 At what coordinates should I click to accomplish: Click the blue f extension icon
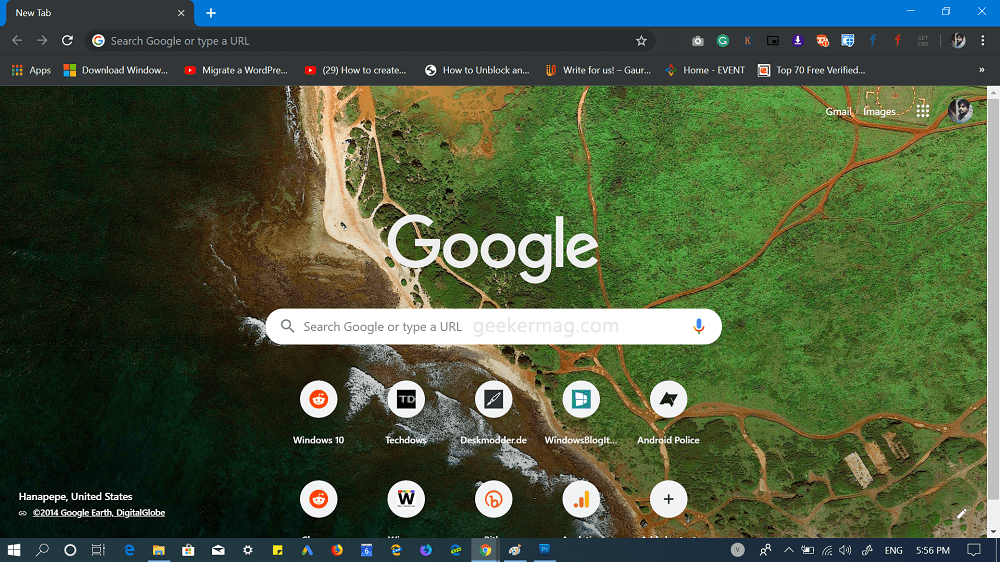[872, 41]
